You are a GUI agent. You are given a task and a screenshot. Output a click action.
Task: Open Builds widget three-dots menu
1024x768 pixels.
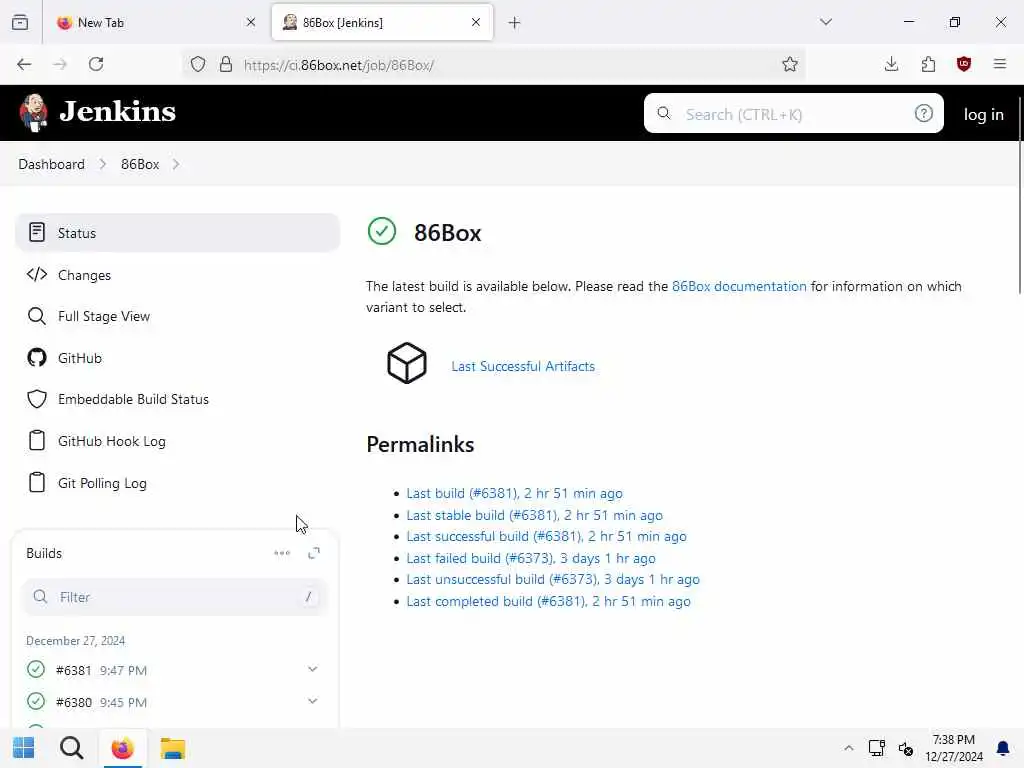[282, 553]
